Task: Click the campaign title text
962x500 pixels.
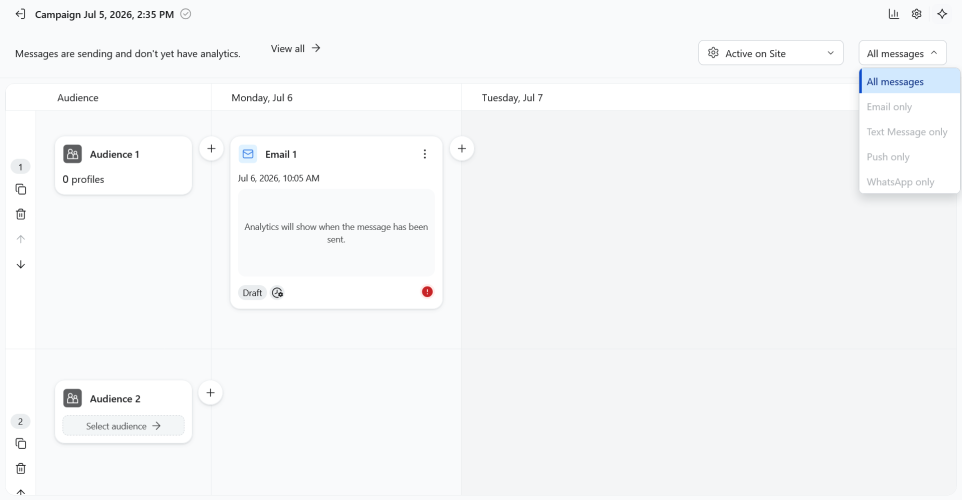Action: click(x=104, y=14)
